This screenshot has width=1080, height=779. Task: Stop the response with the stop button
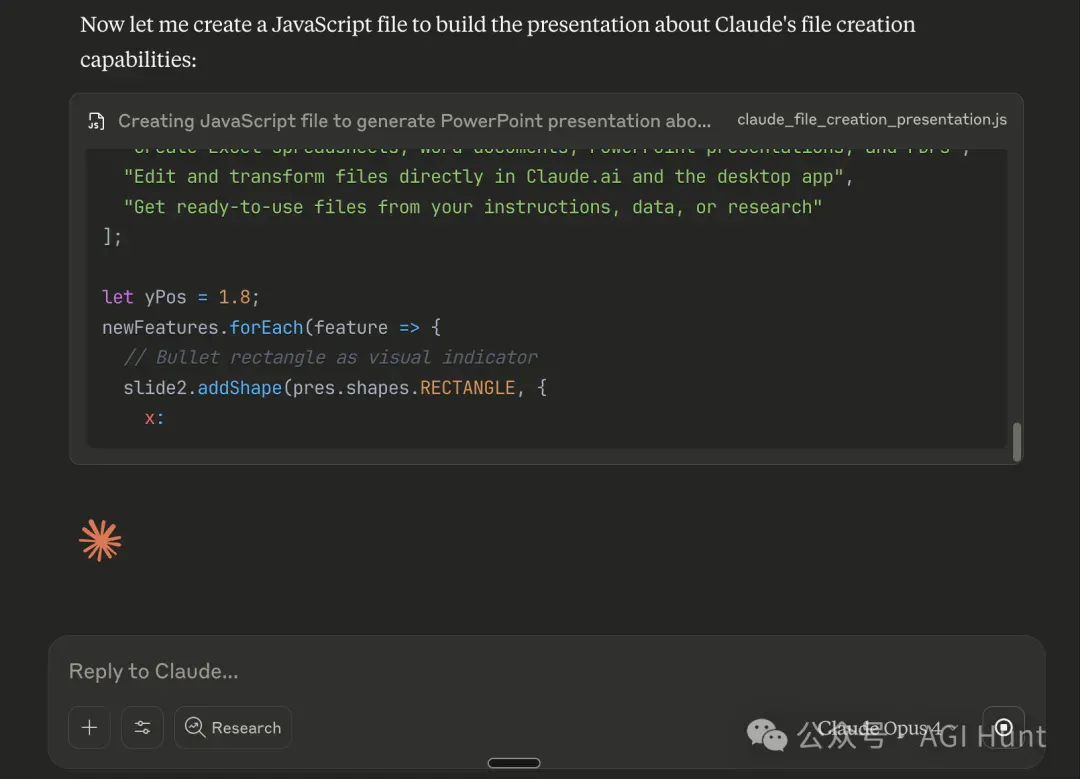(x=1004, y=727)
